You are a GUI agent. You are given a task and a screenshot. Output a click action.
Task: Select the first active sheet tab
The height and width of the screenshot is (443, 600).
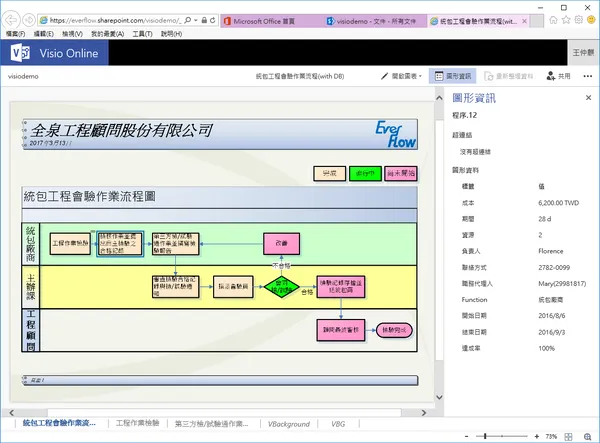coord(59,423)
